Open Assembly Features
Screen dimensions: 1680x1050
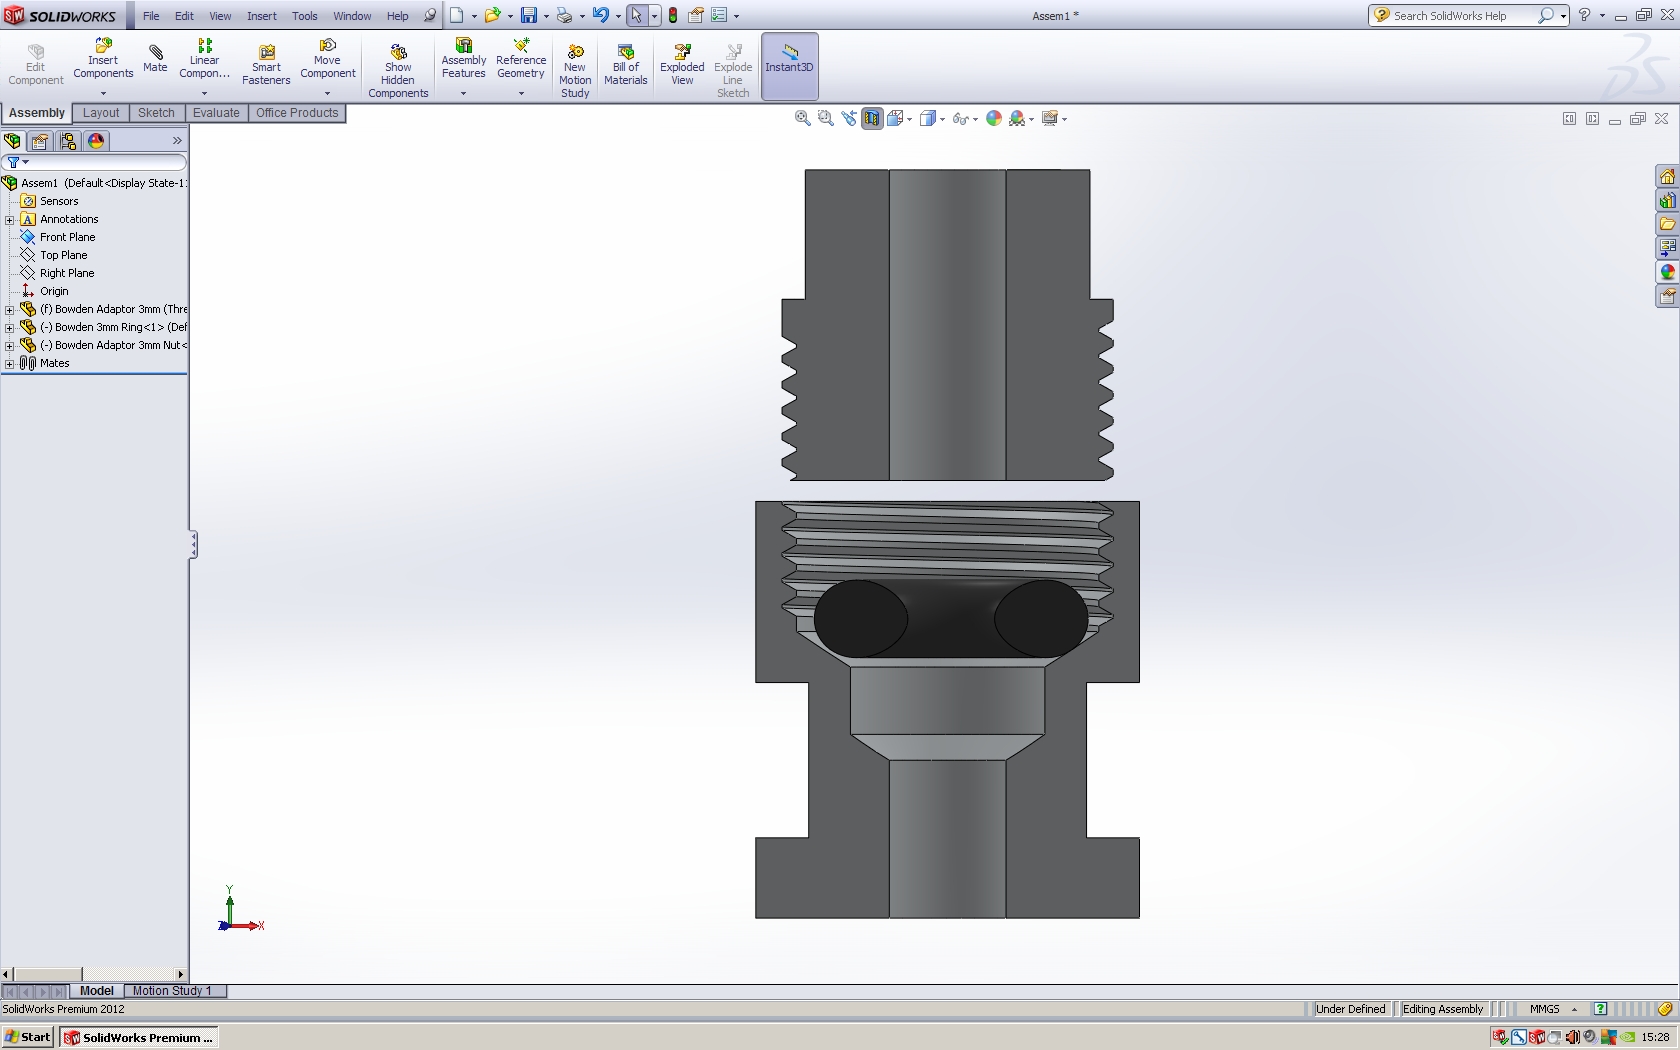tap(463, 60)
